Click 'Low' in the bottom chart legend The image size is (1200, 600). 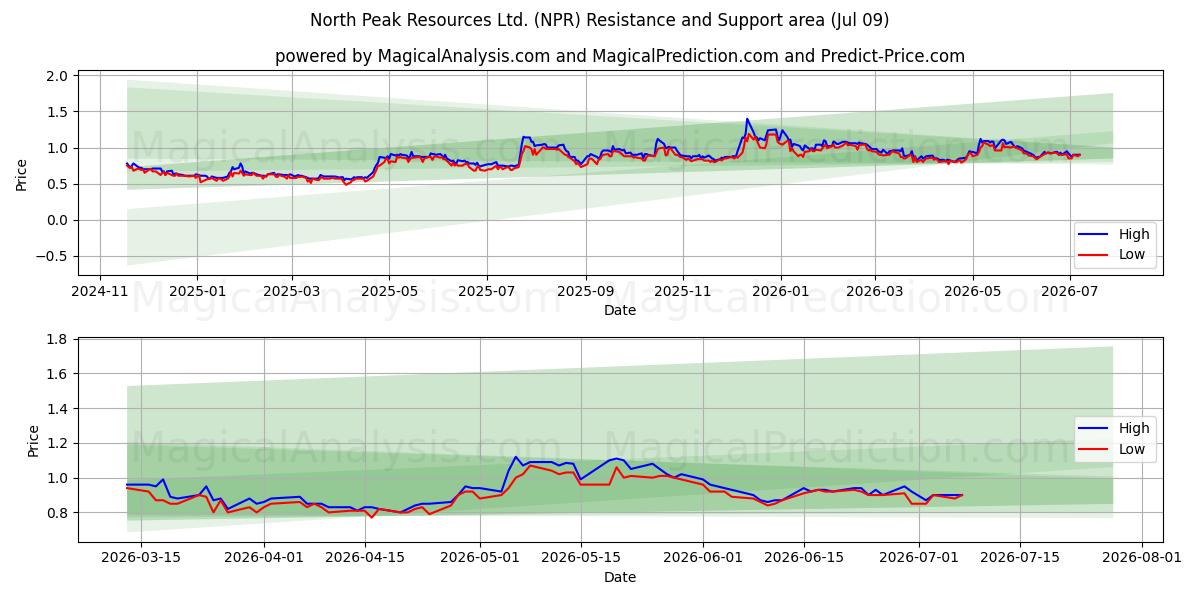click(x=1132, y=449)
